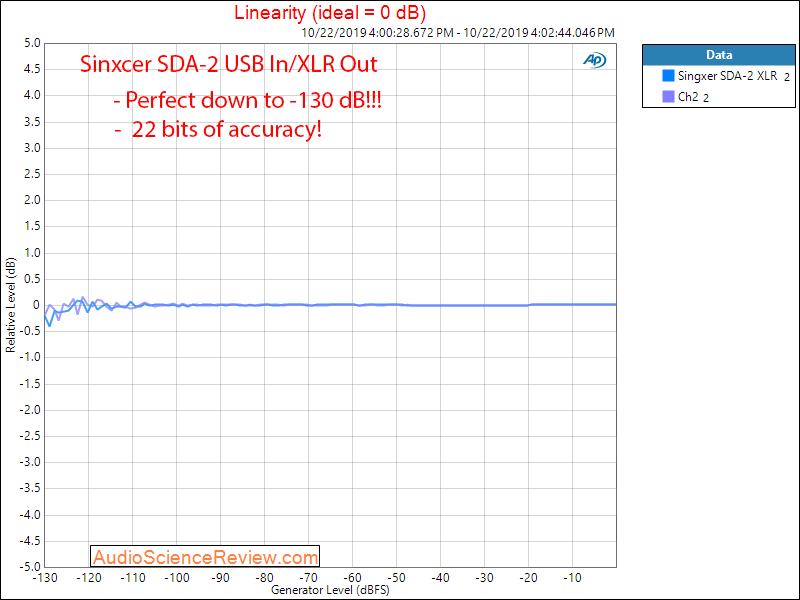This screenshot has height=600, width=800.
Task: Select the Singxer SDA-2 XLR legend entry
Action: [x=726, y=76]
